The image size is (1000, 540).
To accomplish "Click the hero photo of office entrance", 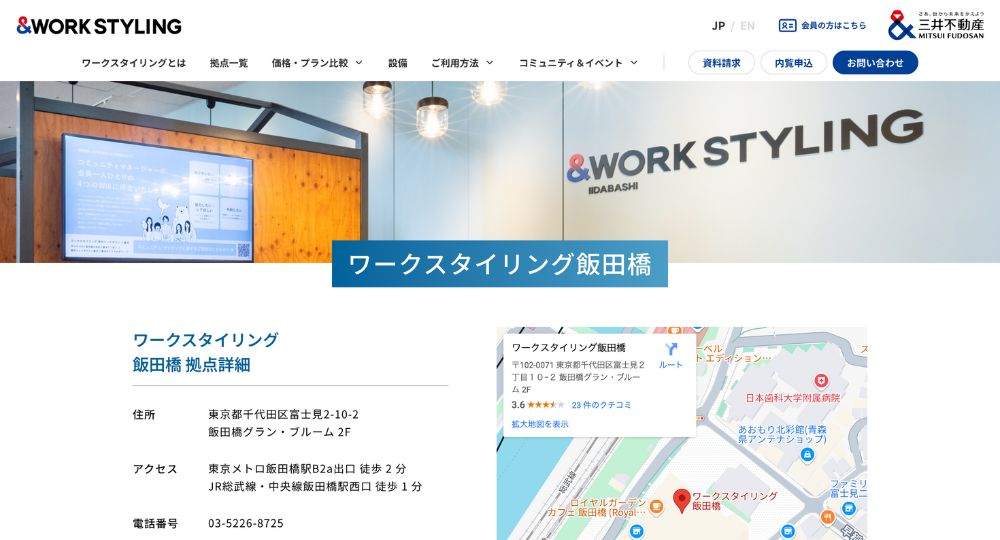I will pos(500,171).
